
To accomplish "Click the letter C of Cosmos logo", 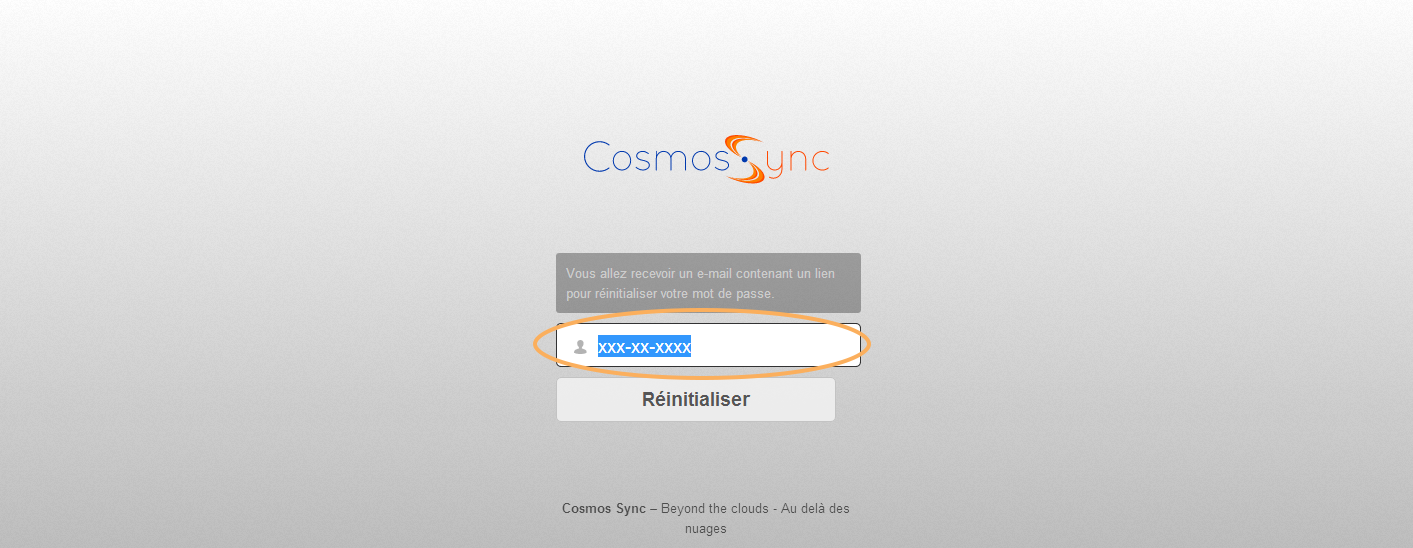I will (x=597, y=157).
